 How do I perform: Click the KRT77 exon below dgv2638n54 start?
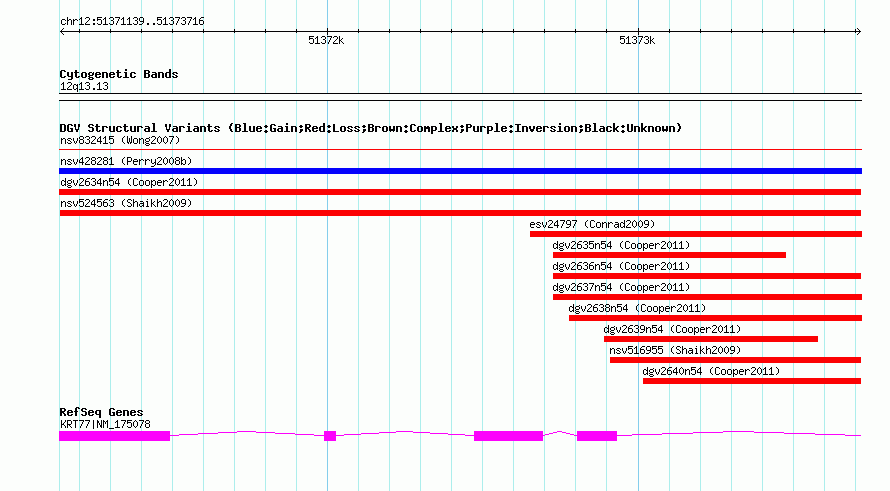[597, 436]
